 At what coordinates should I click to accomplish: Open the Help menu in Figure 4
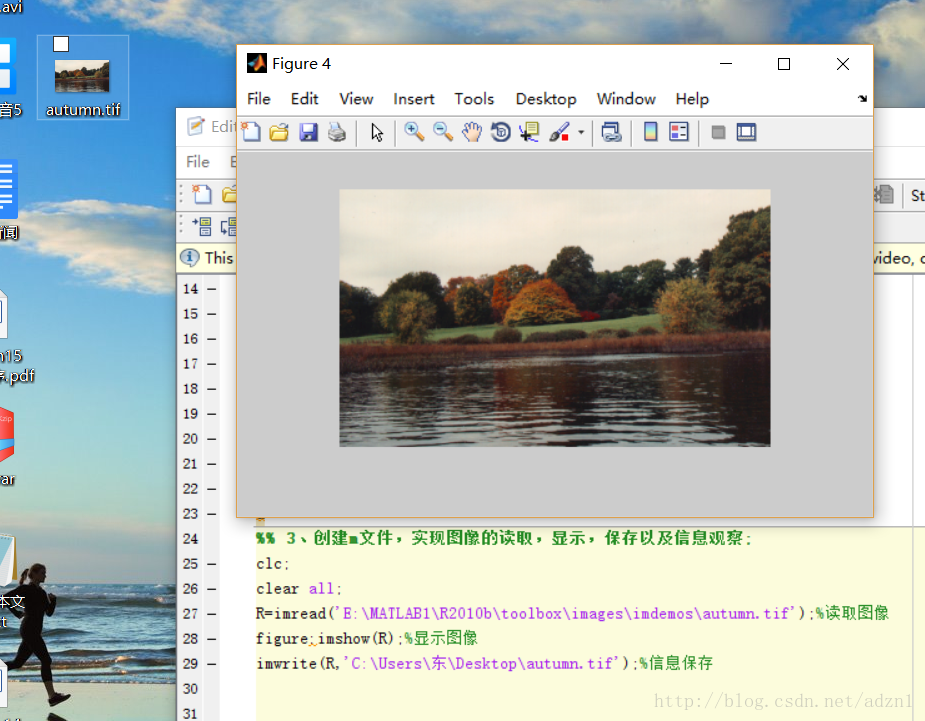click(692, 99)
